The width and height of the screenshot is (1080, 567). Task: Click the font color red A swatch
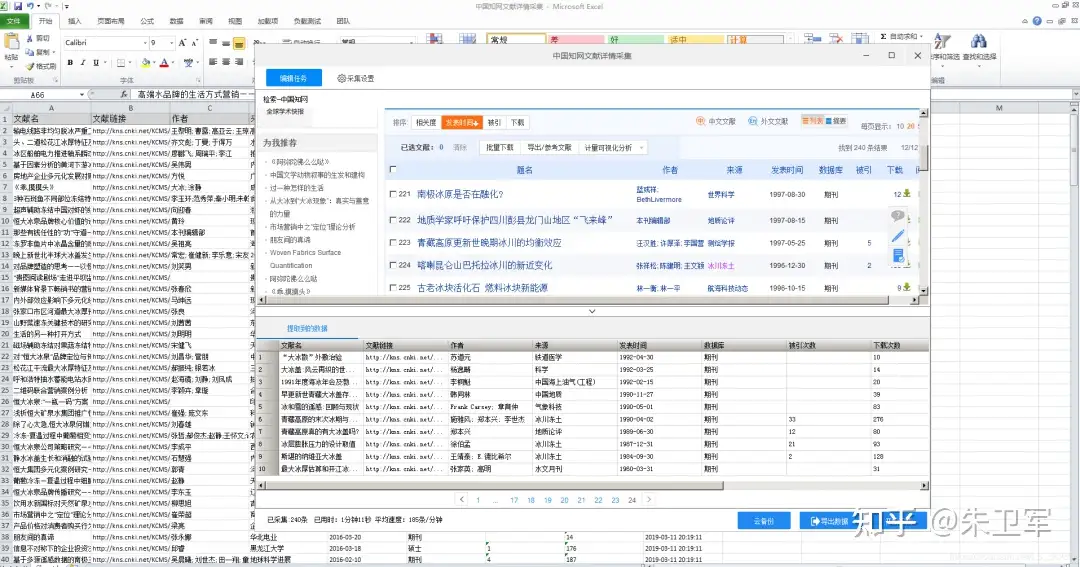(164, 63)
